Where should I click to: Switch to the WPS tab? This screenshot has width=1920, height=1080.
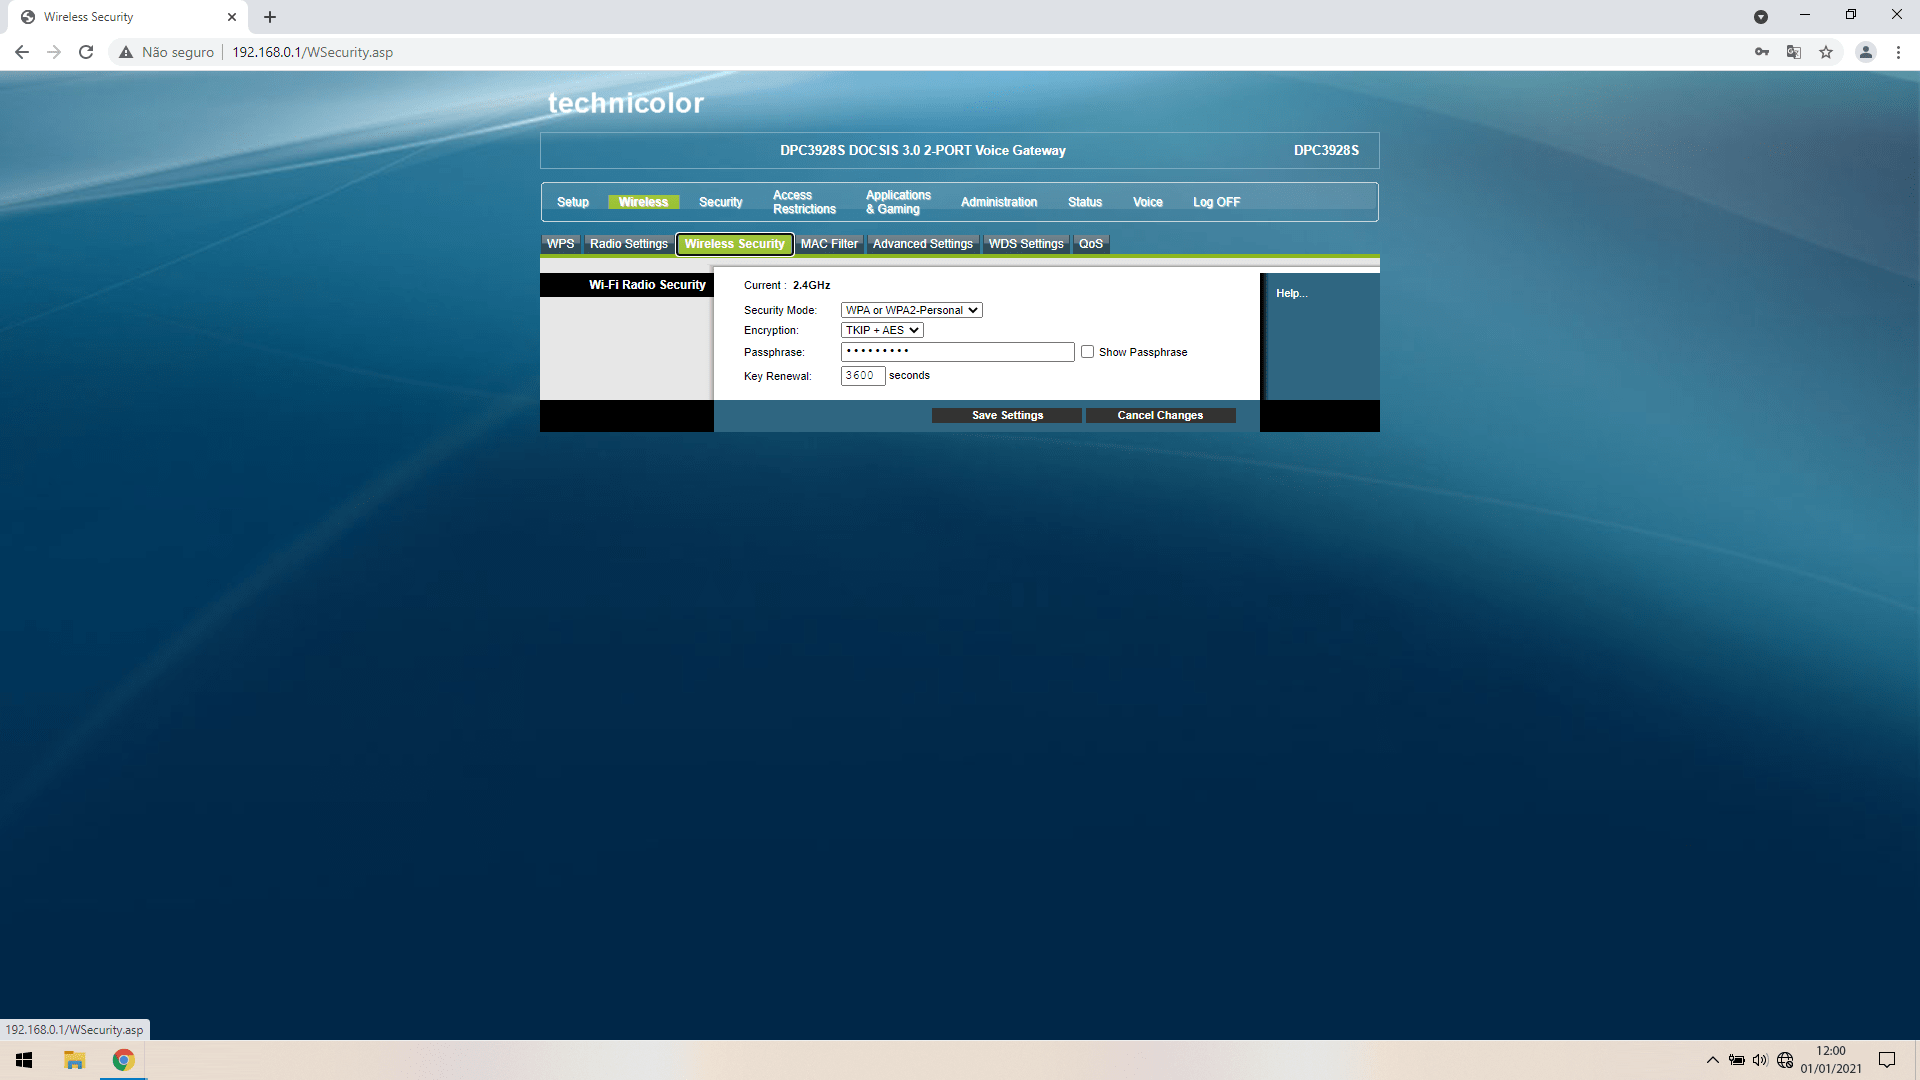[x=561, y=244]
